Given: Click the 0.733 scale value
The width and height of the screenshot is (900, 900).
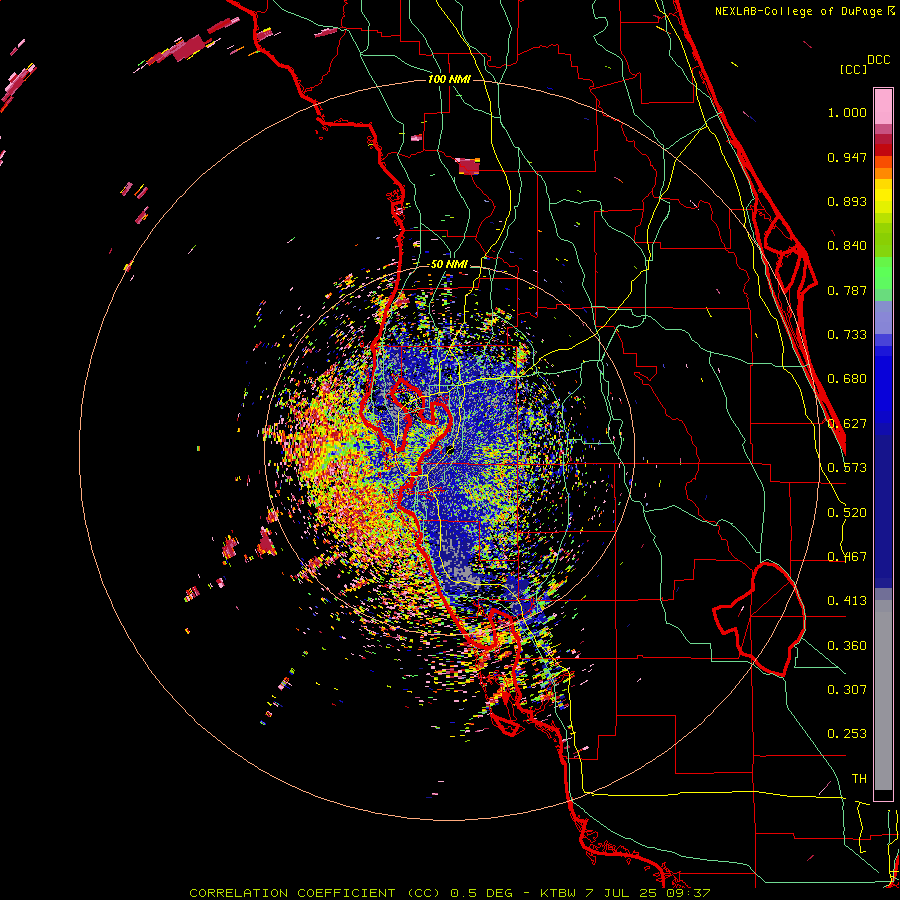Looking at the screenshot, I should [x=847, y=335].
